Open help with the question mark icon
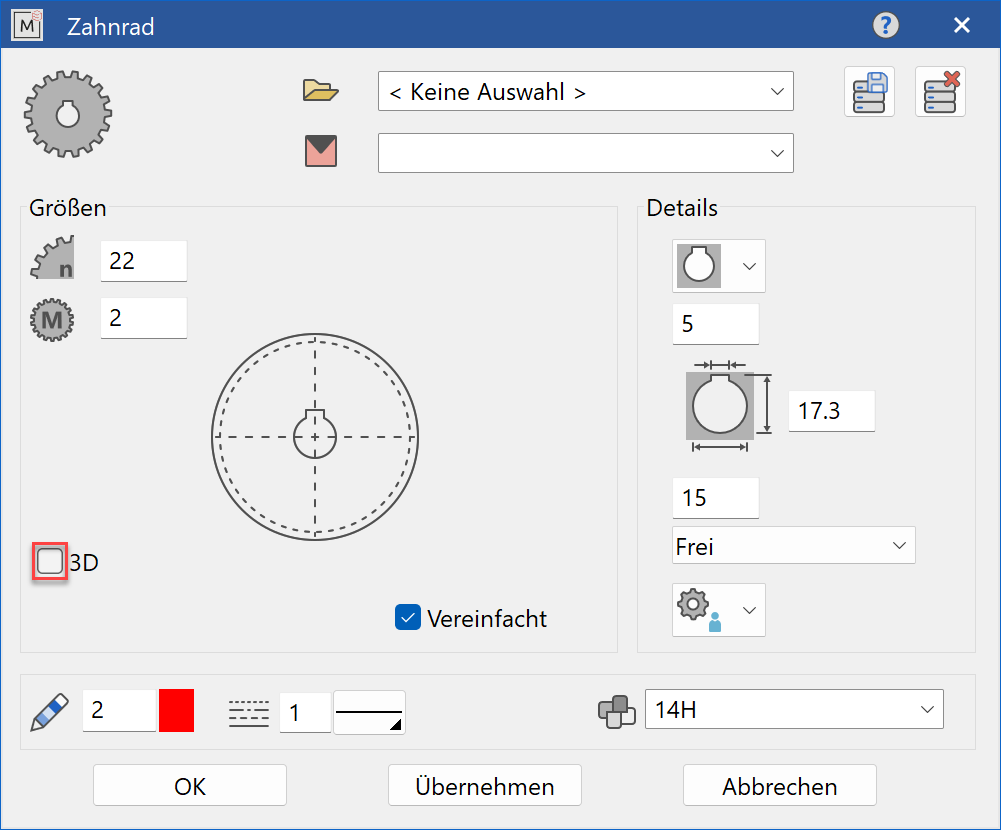 tap(885, 26)
